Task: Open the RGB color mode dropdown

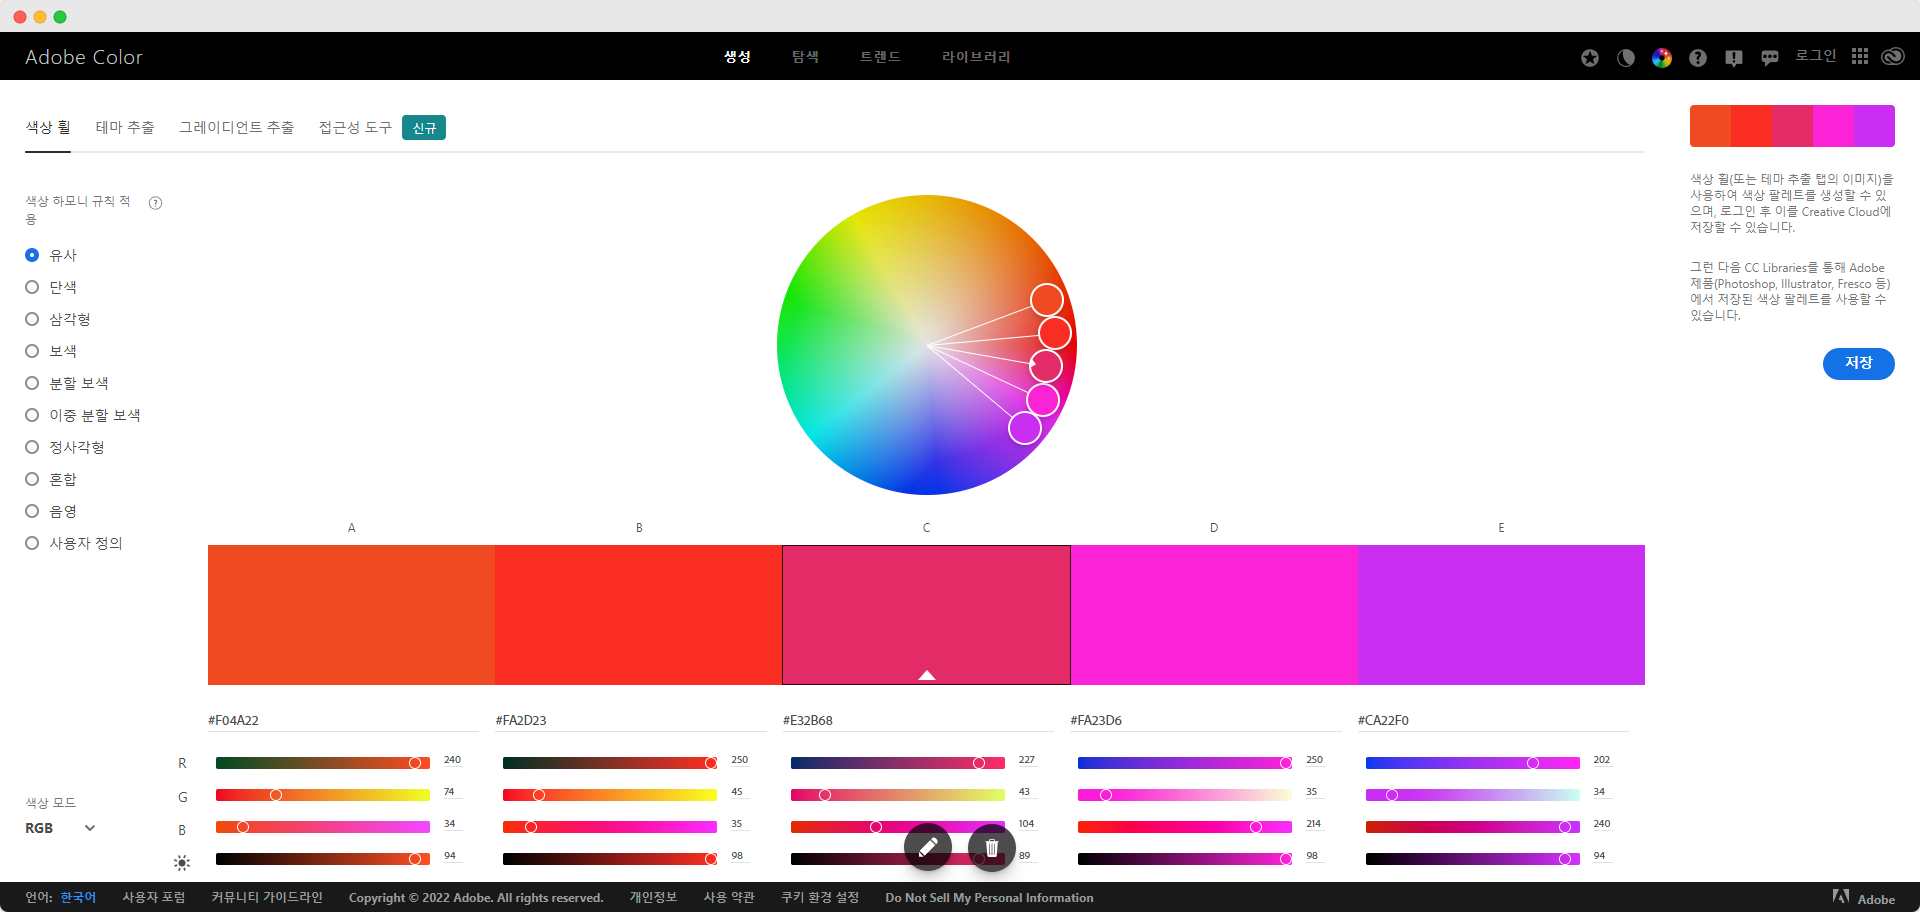Action: point(60,828)
